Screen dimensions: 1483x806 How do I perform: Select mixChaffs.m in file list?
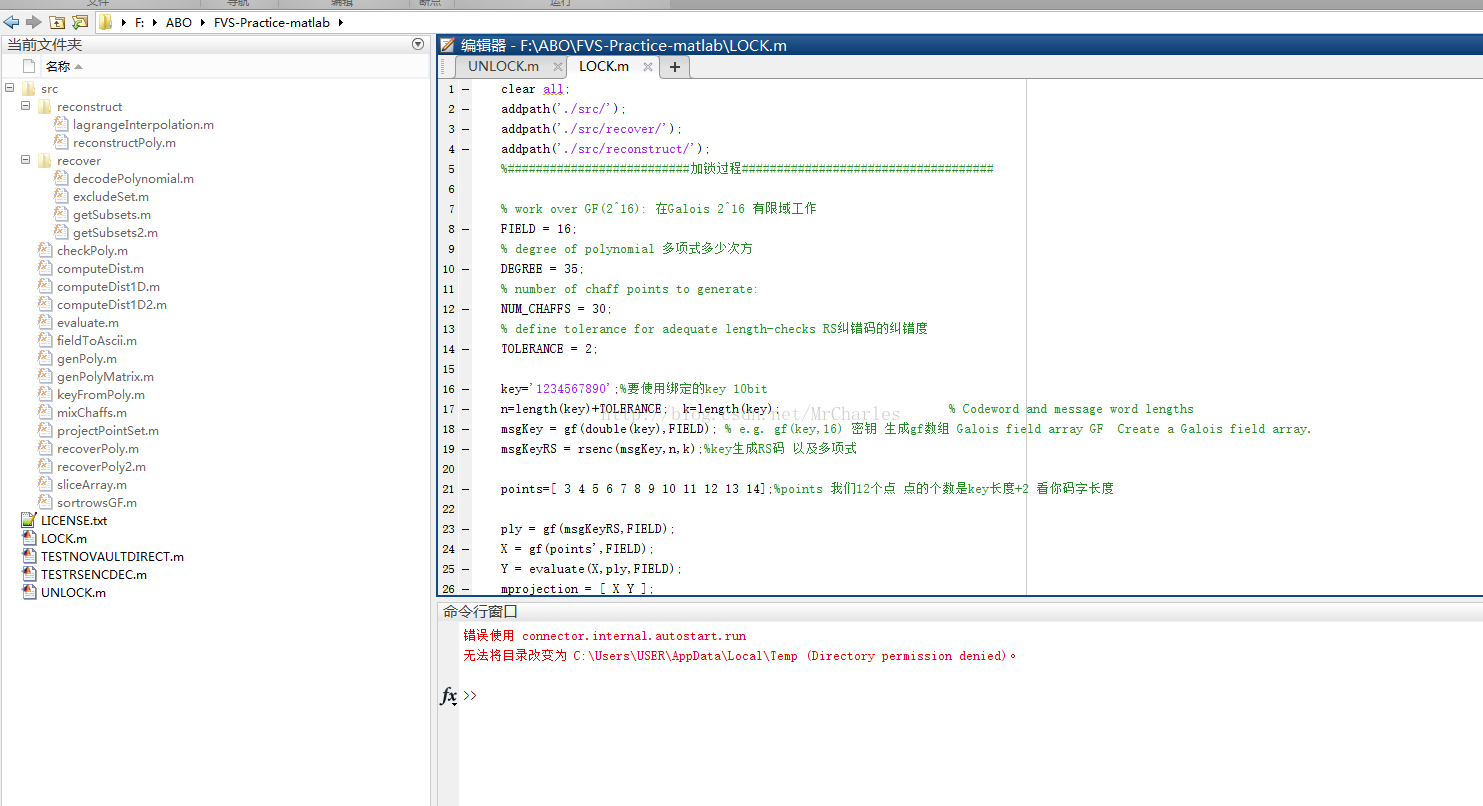tap(92, 412)
